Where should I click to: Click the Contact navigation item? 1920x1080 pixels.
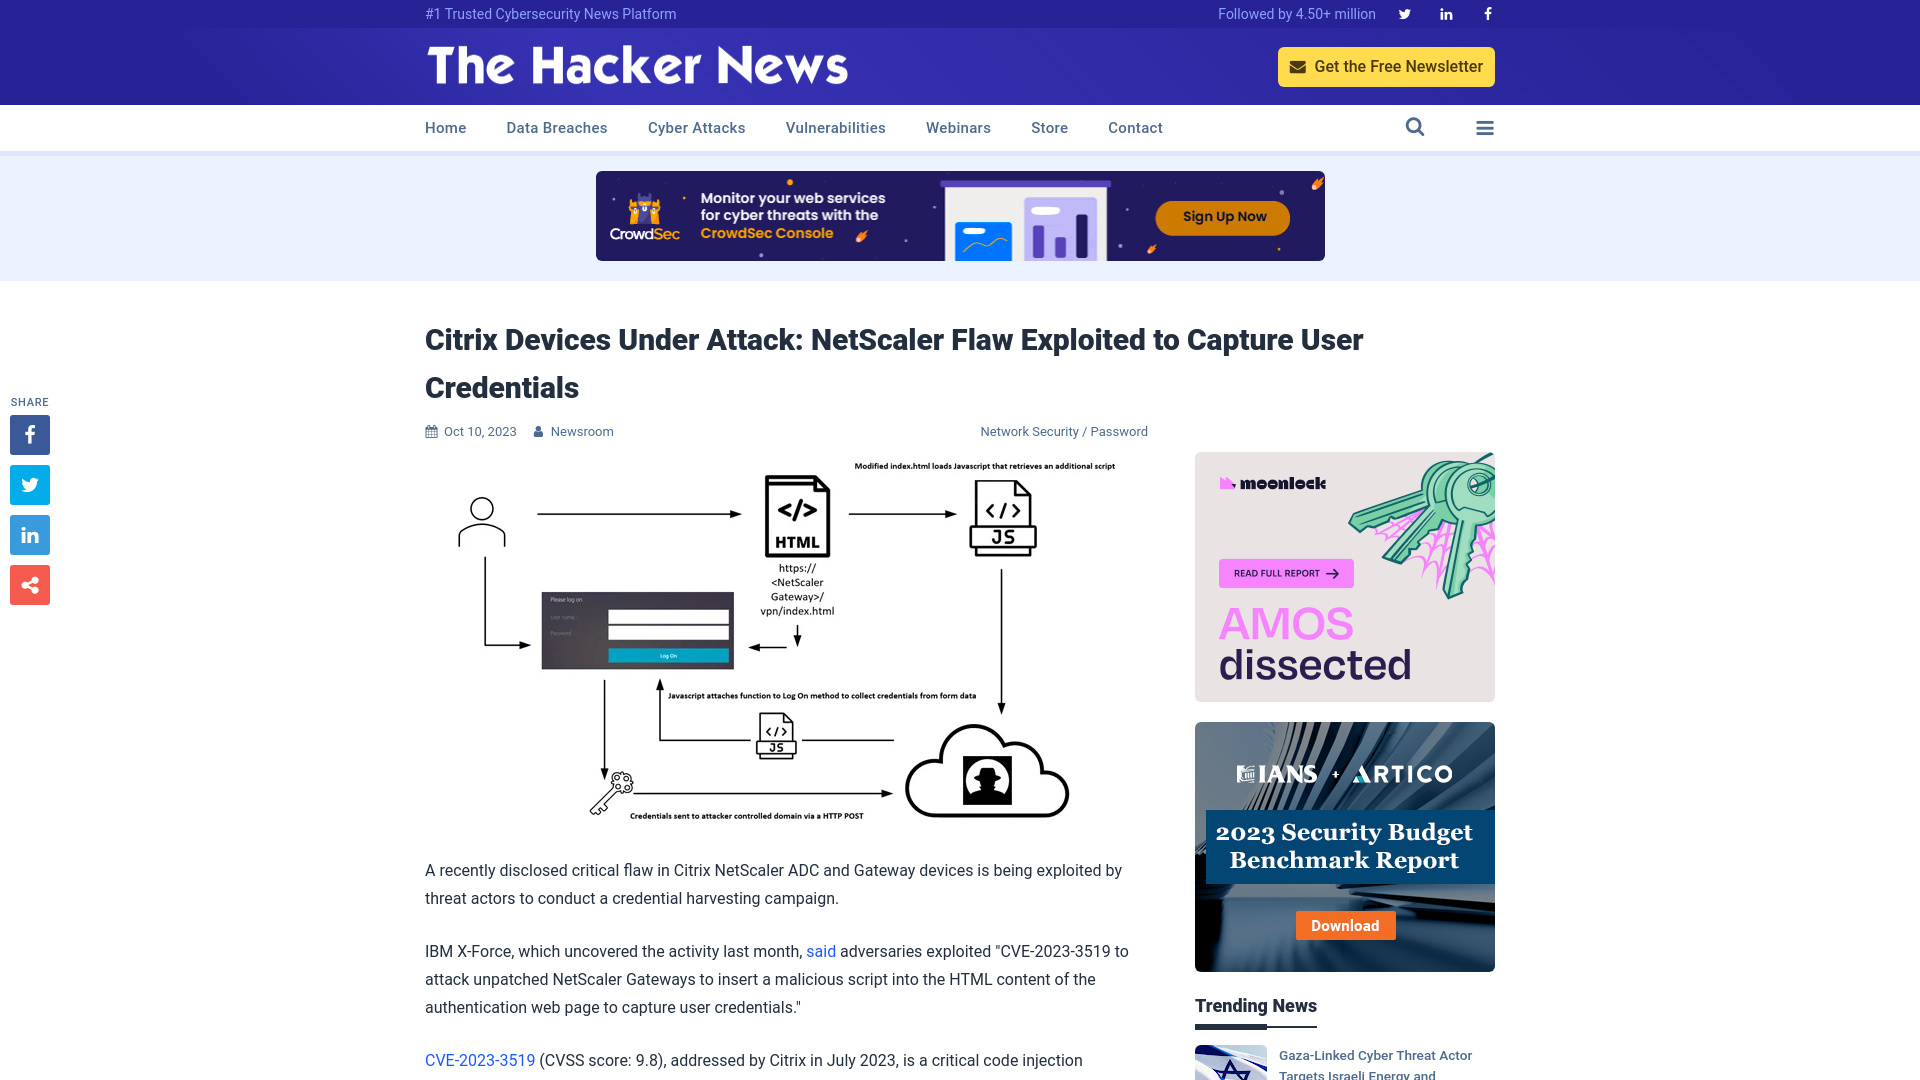[1135, 127]
